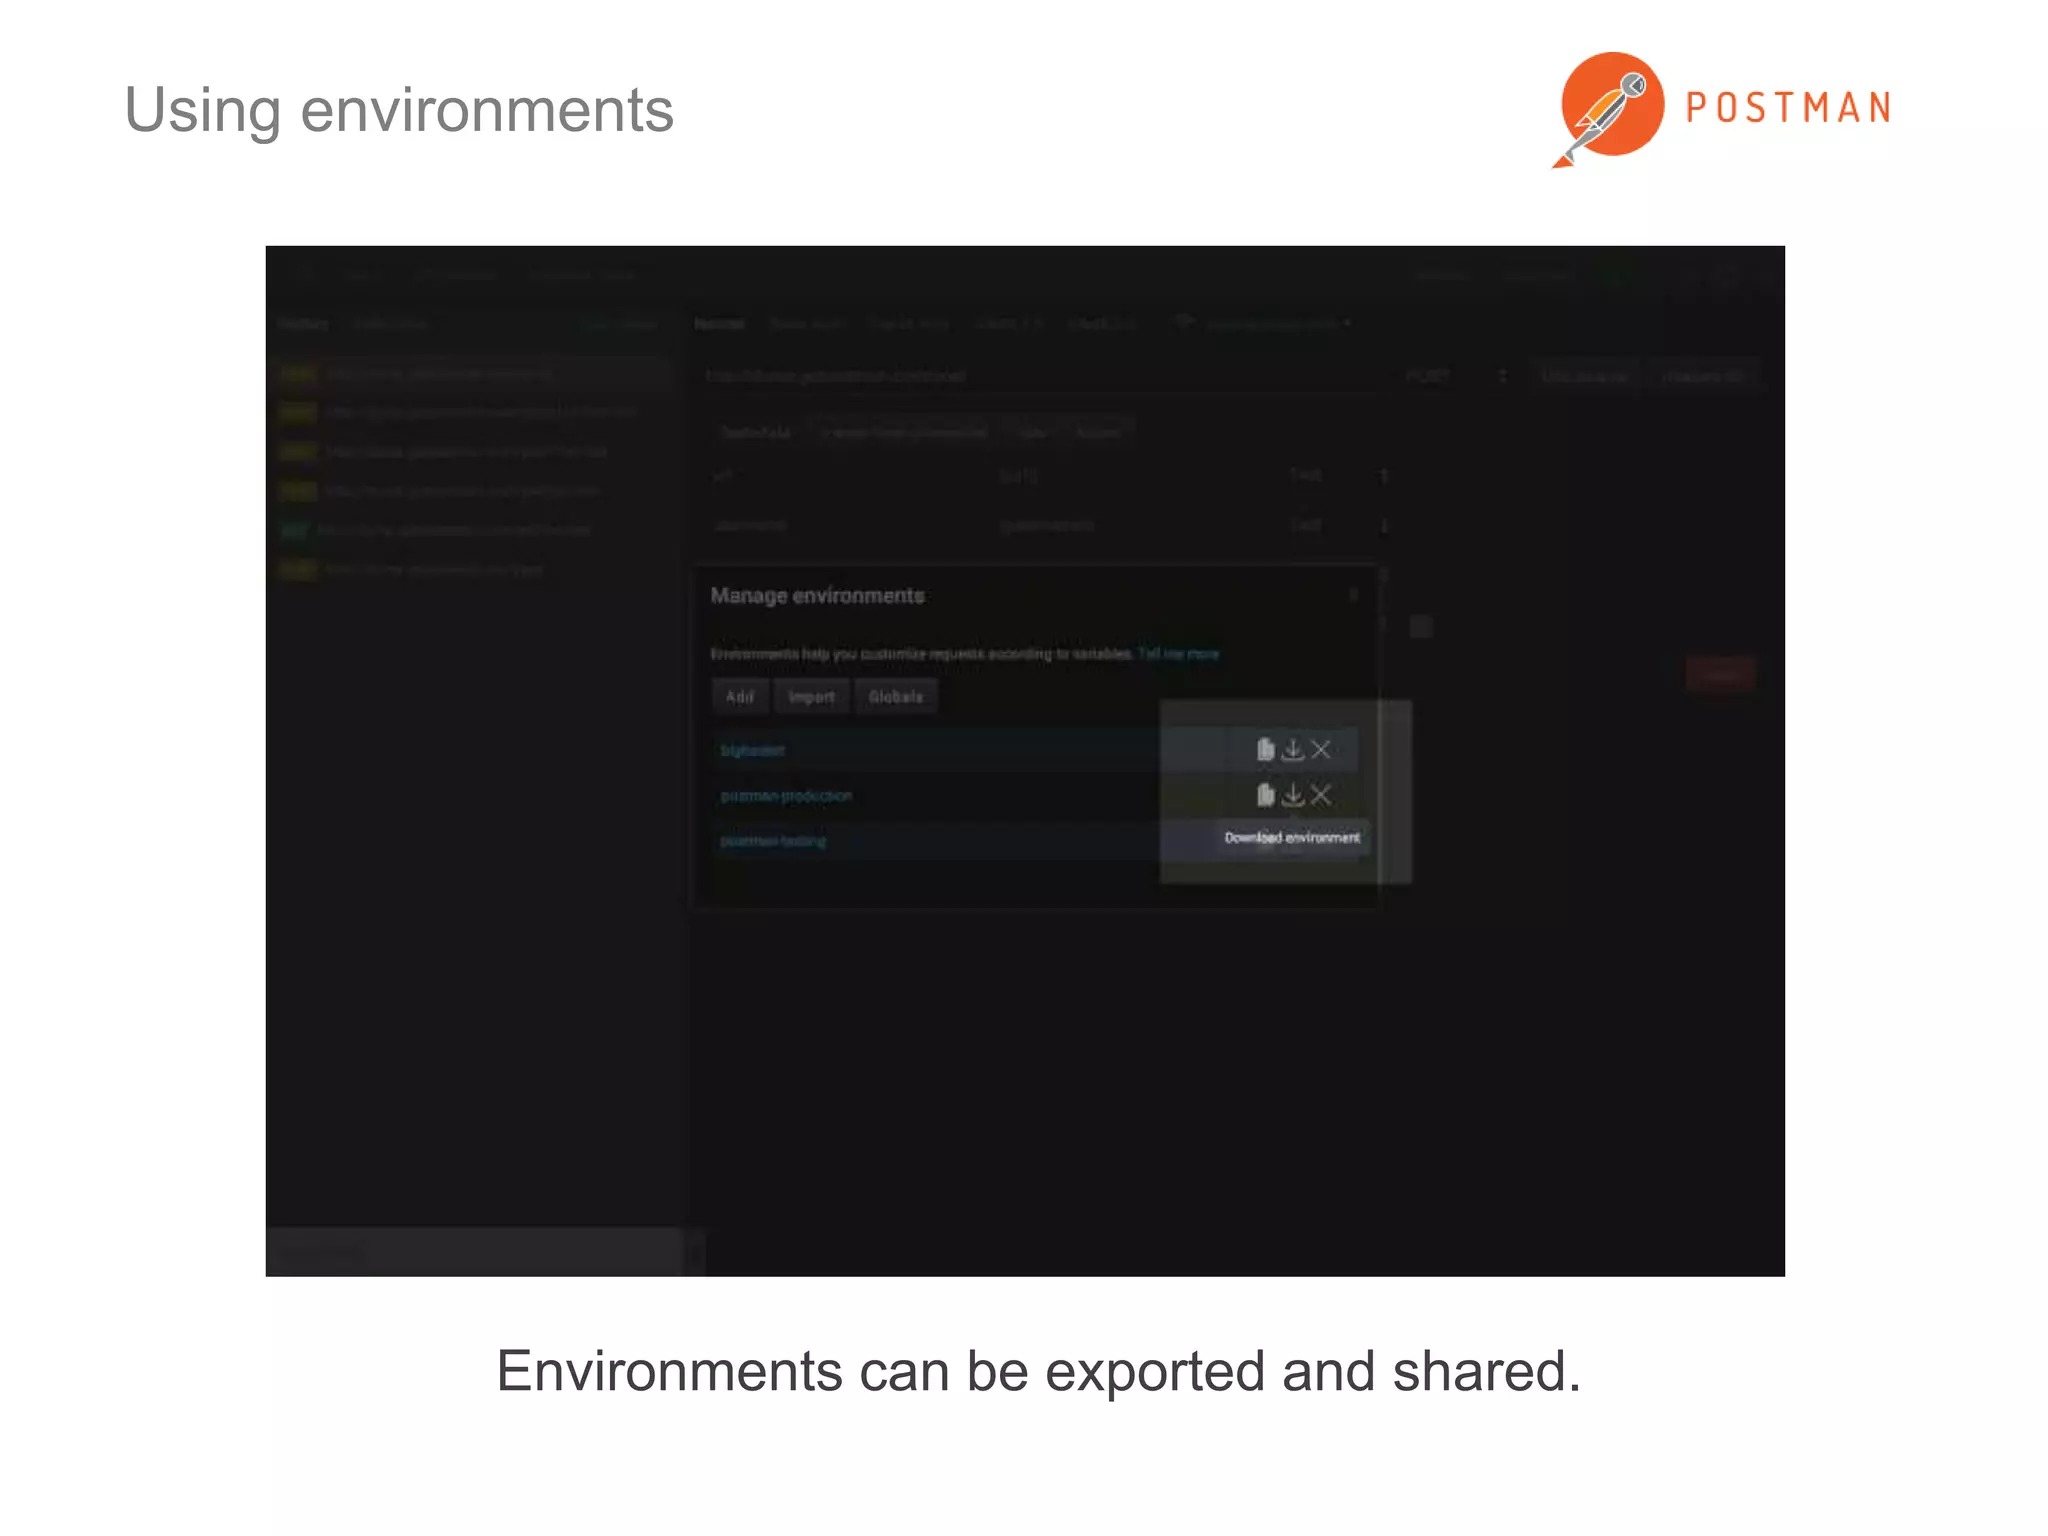Click the red button at the right edge
This screenshot has width=2048, height=1536.
point(1720,674)
